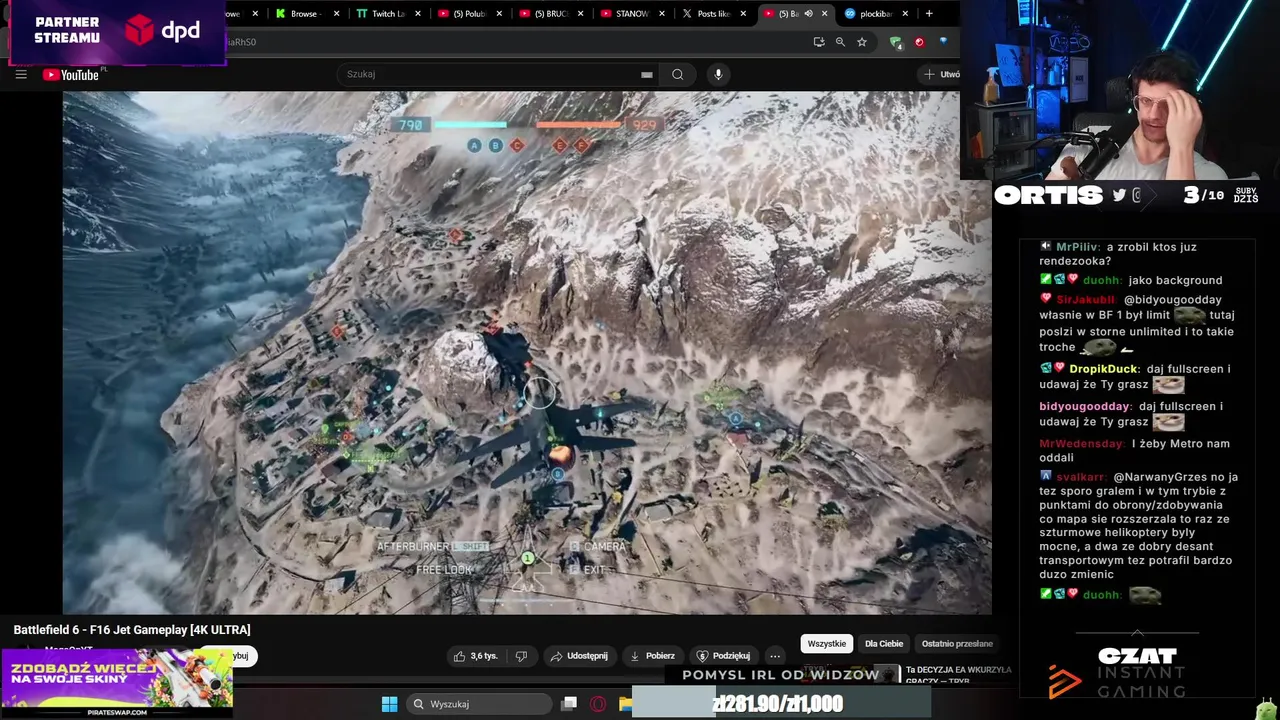Open Task View on the taskbar
The width and height of the screenshot is (1280, 720).
(x=569, y=704)
